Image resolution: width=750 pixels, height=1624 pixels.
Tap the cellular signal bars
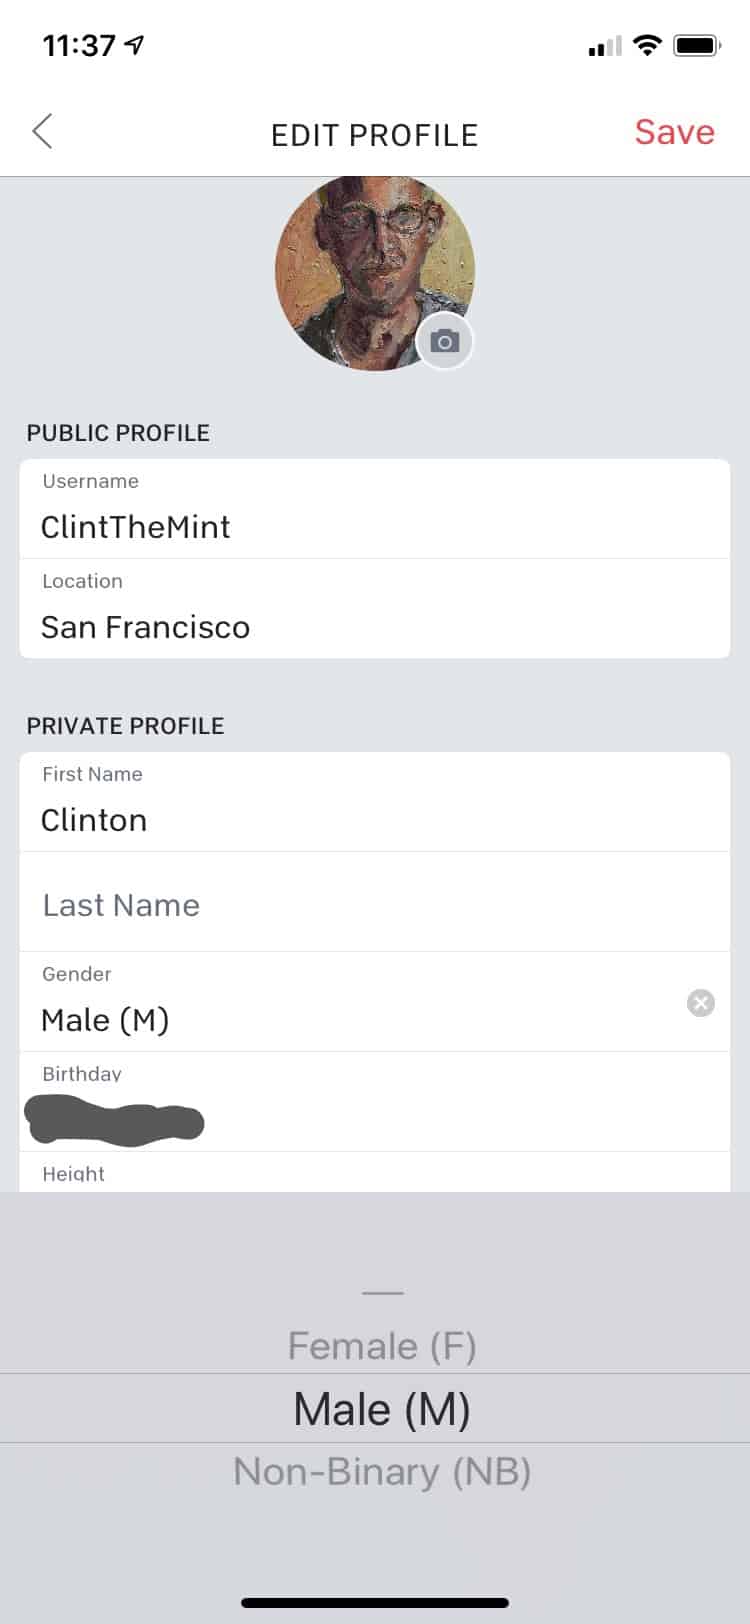click(x=605, y=46)
